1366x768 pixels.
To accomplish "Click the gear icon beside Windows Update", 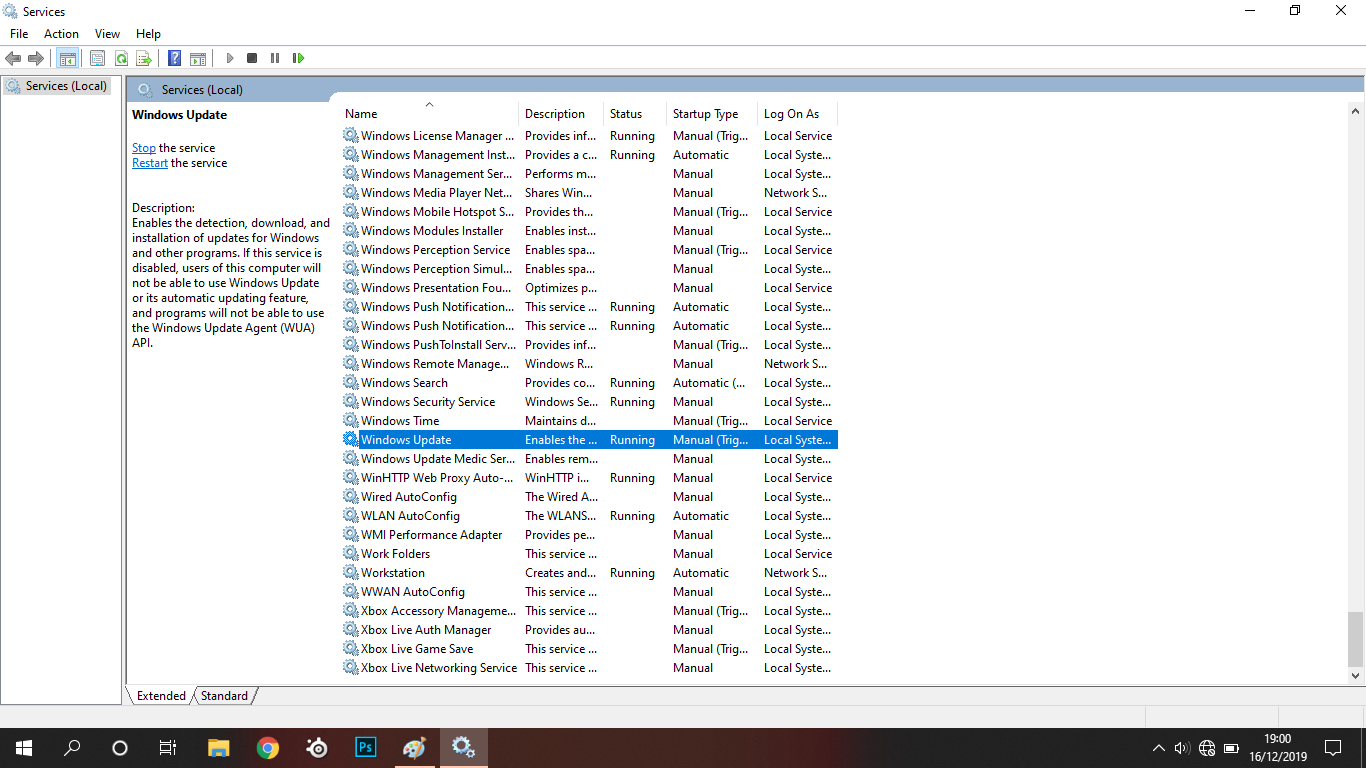I will point(350,440).
